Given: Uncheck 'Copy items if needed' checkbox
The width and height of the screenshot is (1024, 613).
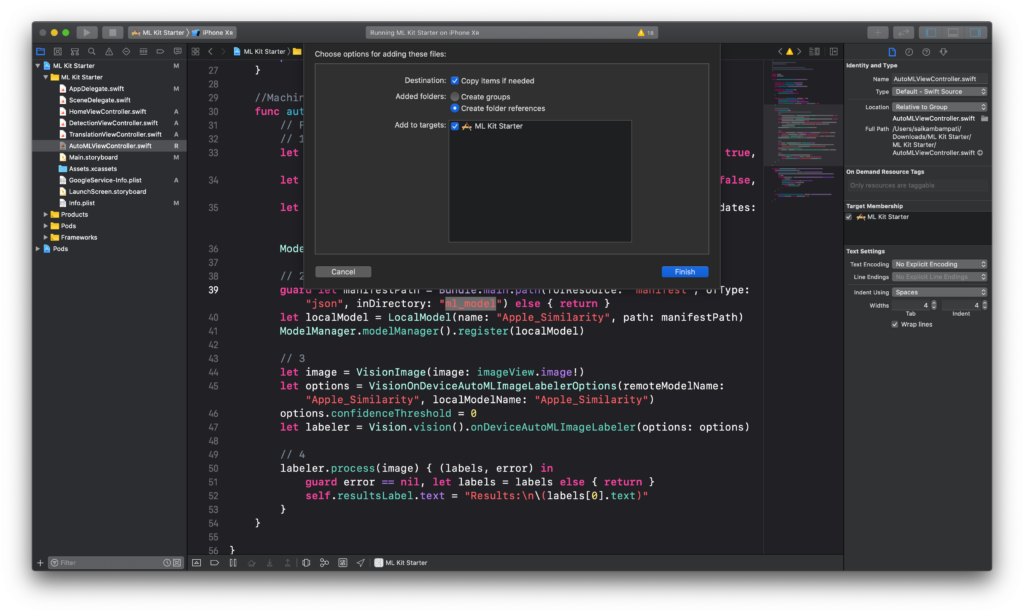Looking at the screenshot, I should click(455, 81).
